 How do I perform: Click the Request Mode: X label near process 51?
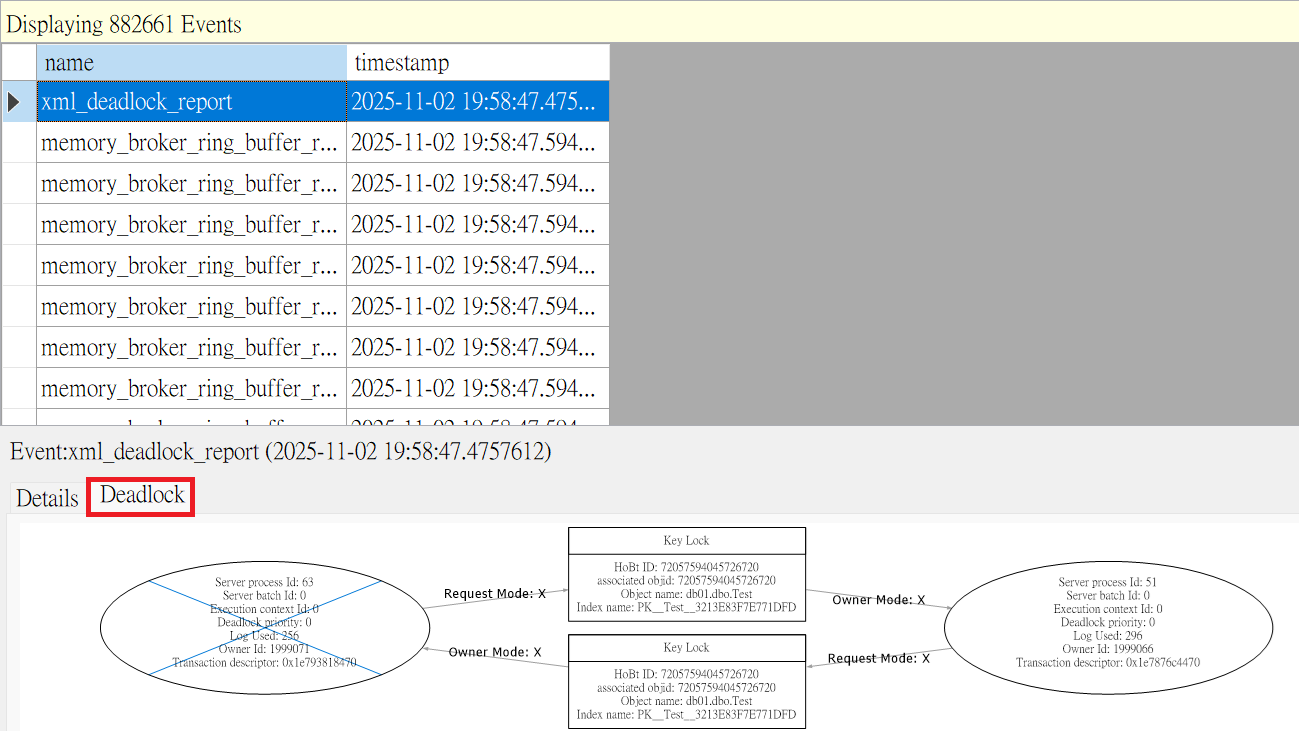click(879, 659)
